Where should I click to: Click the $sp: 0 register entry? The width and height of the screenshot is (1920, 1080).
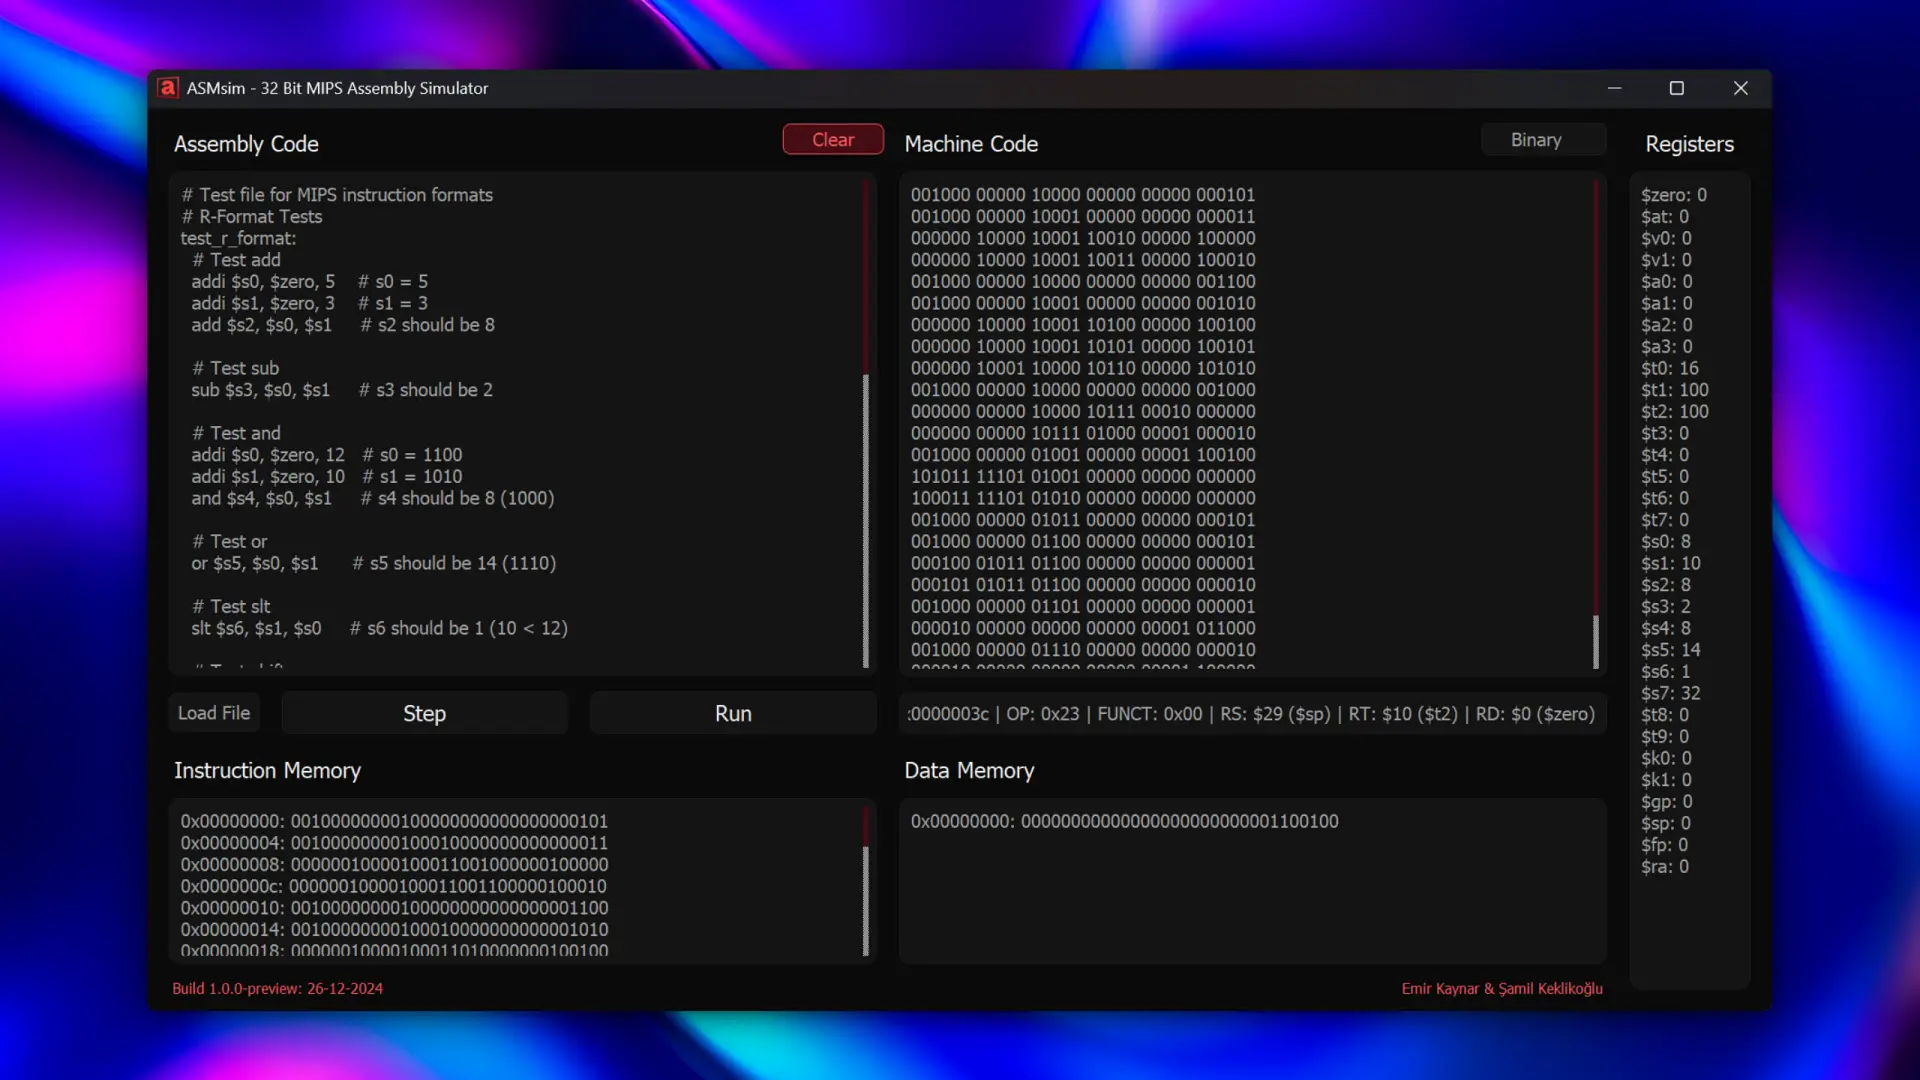[1666, 823]
